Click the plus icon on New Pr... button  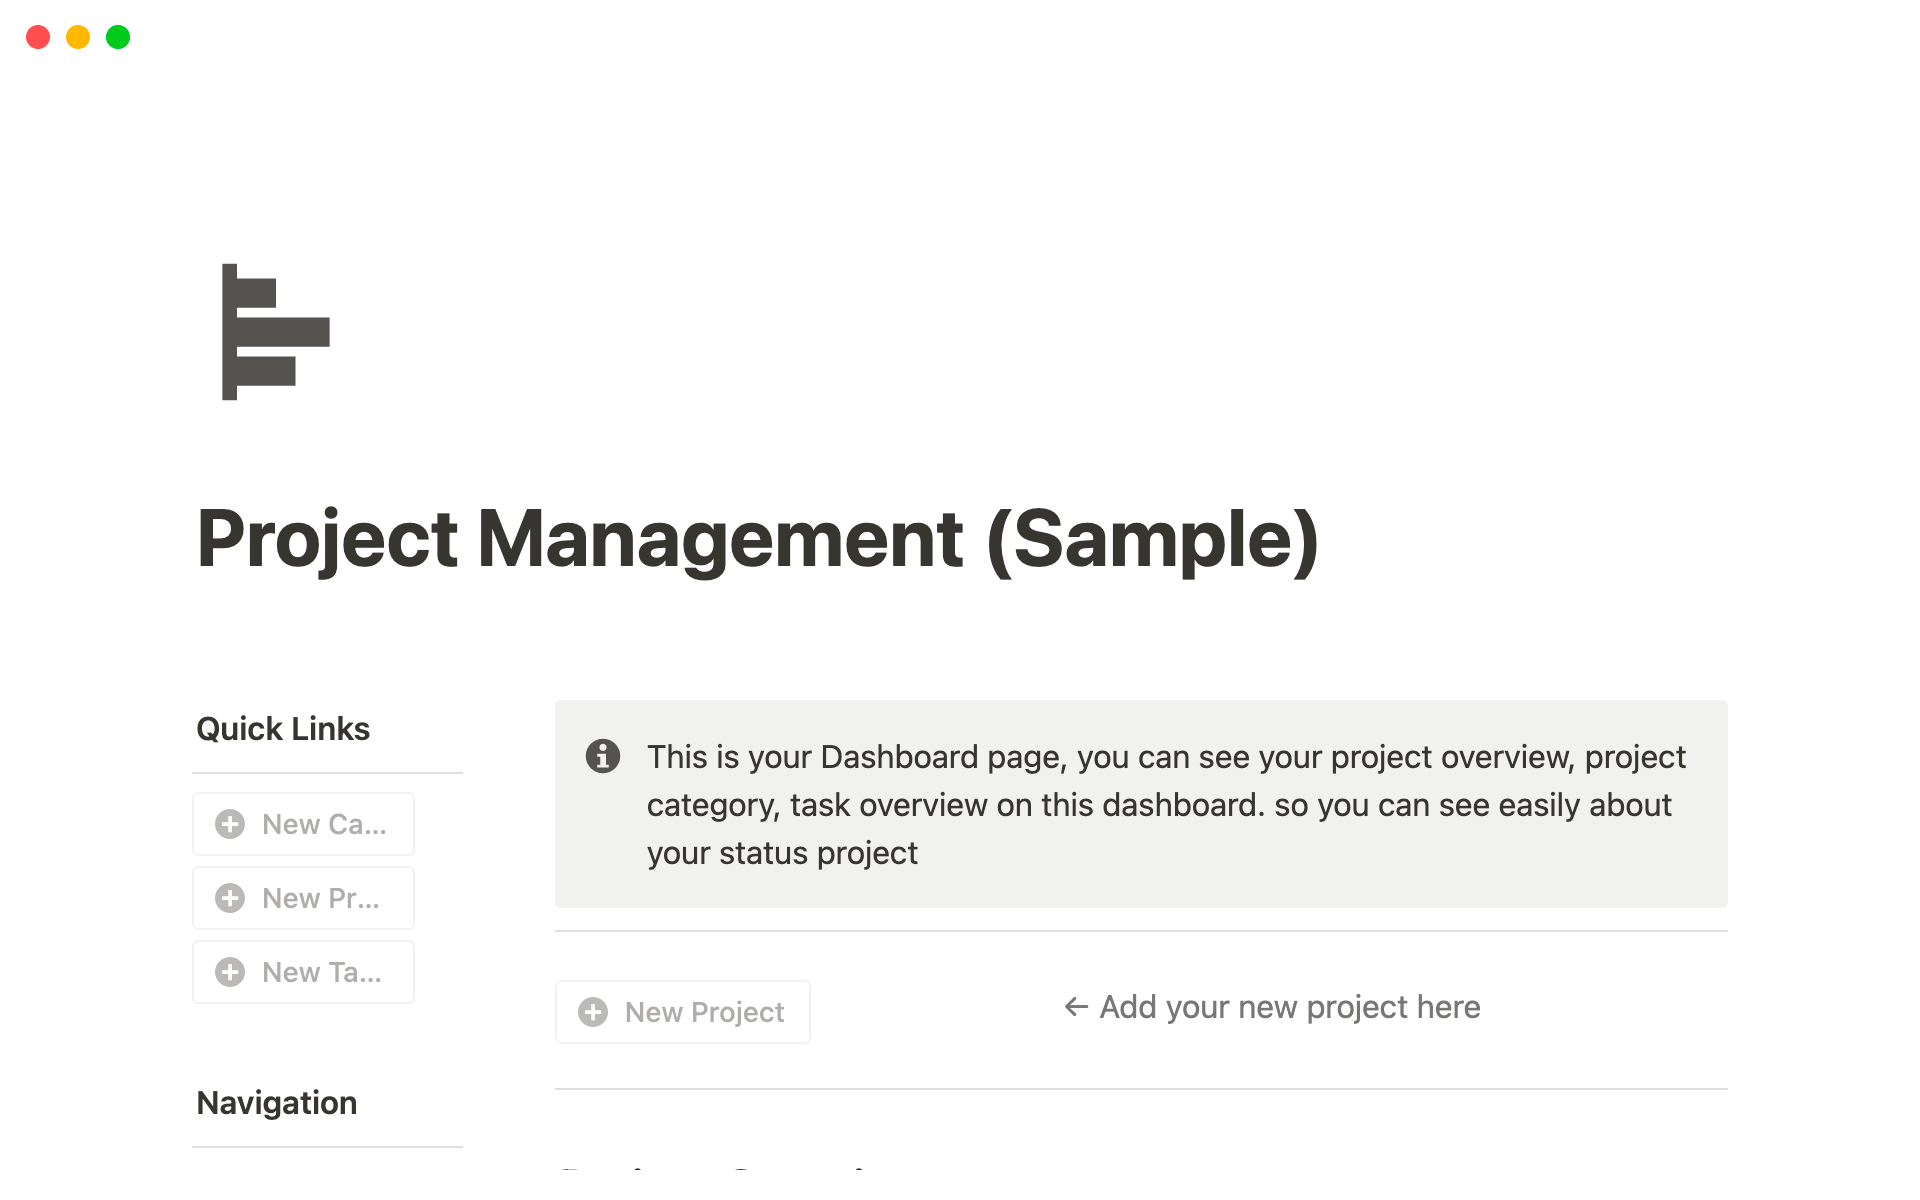230,898
